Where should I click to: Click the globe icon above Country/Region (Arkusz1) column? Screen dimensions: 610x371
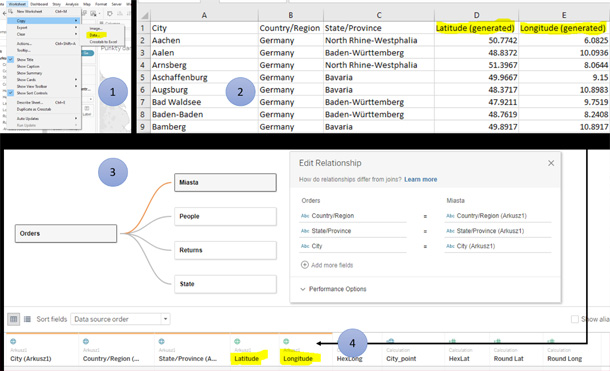click(86, 341)
